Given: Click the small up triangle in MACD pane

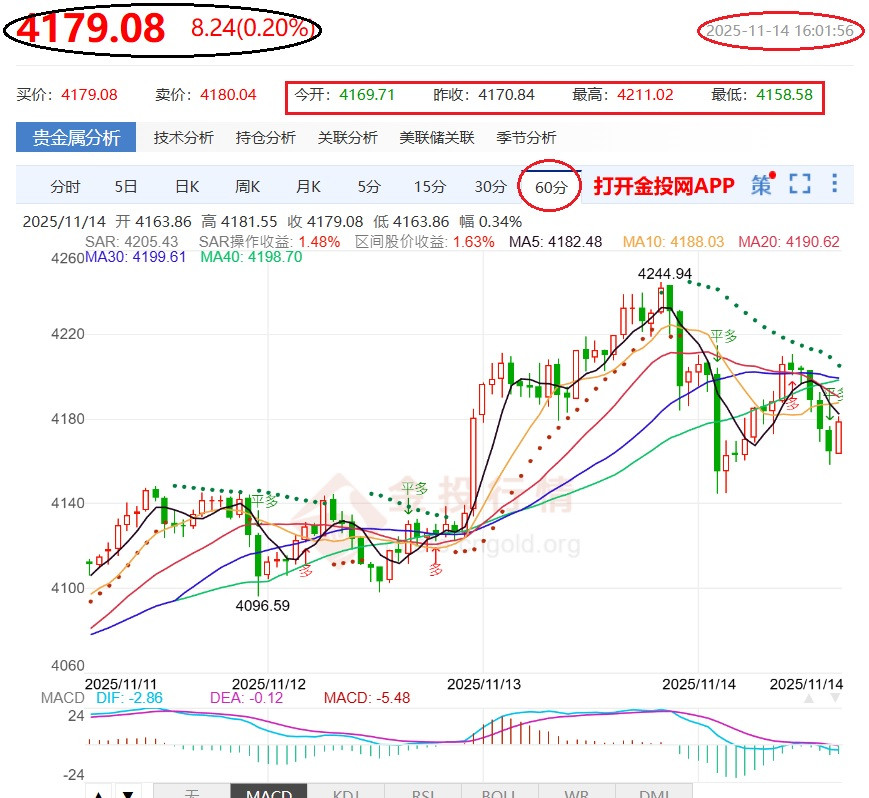Looking at the screenshot, I should 809,699.
